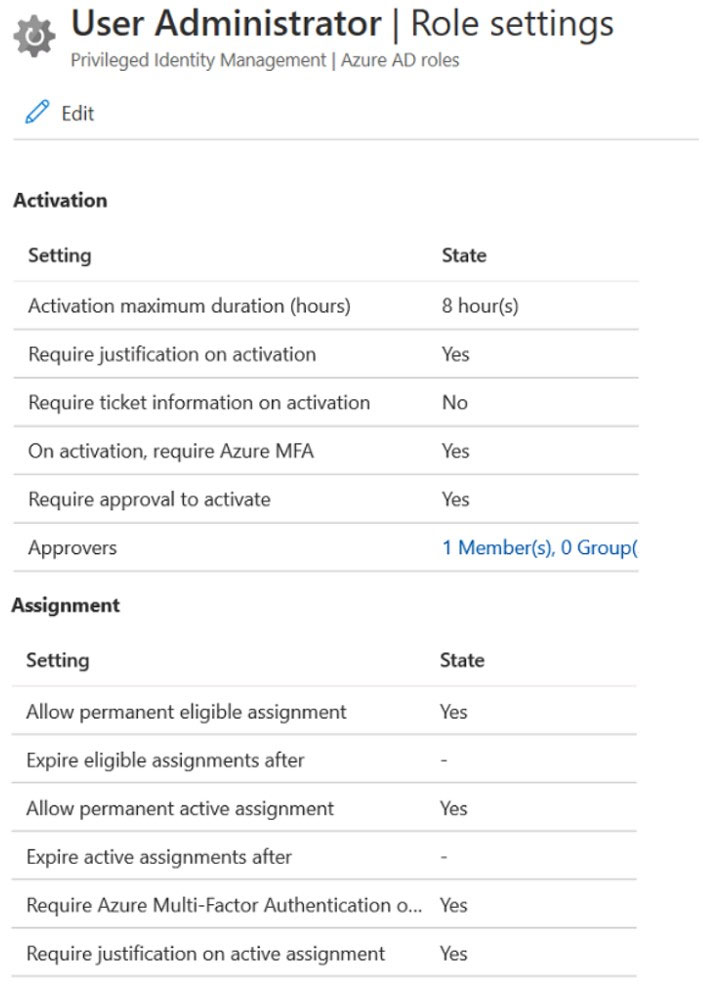The height and width of the screenshot is (995, 706).
Task: Select the Activation section heading
Action: [60, 201]
